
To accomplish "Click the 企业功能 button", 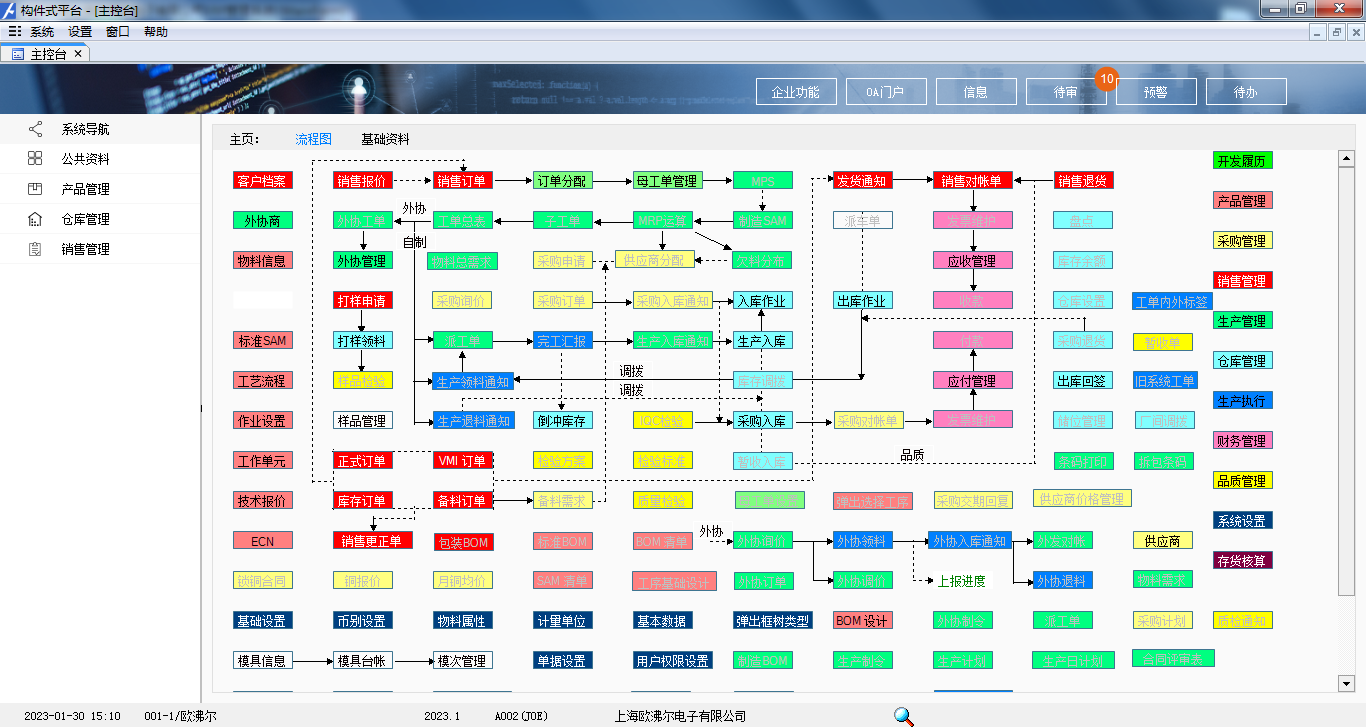I will pos(796,92).
